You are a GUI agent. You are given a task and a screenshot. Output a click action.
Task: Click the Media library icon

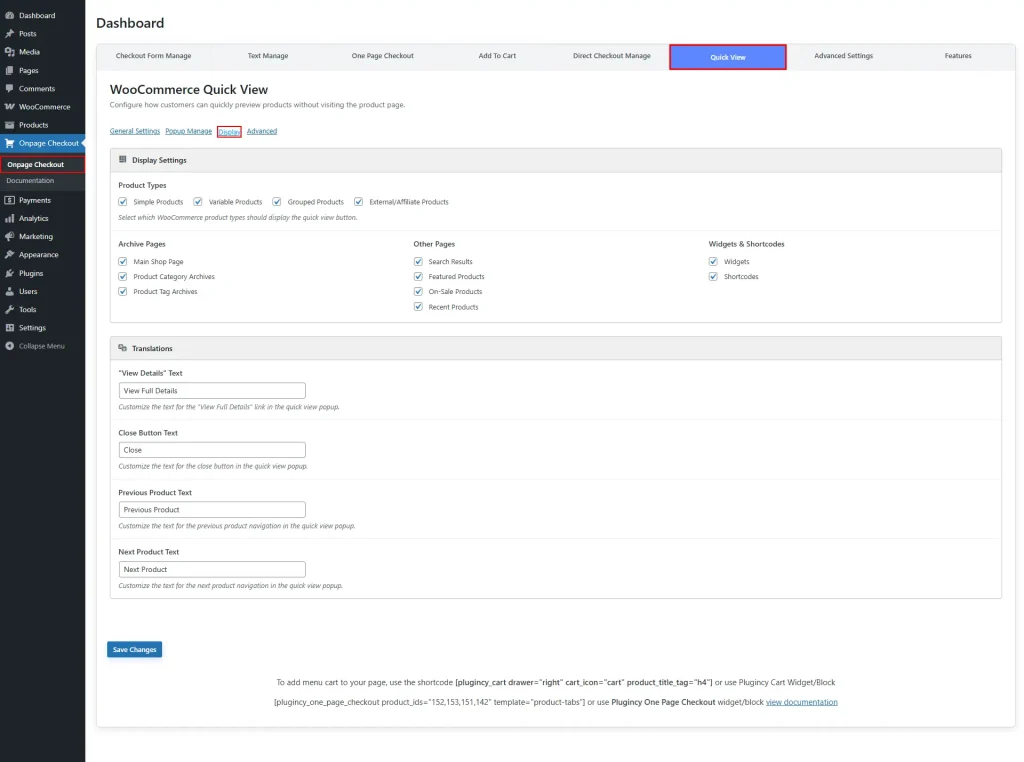[x=10, y=52]
